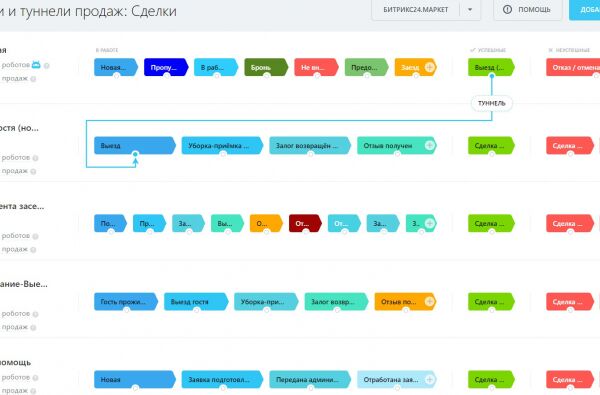Click help icon beside роботов in Заявка подготовл... row
This screenshot has height=395, width=600.
coord(35,378)
